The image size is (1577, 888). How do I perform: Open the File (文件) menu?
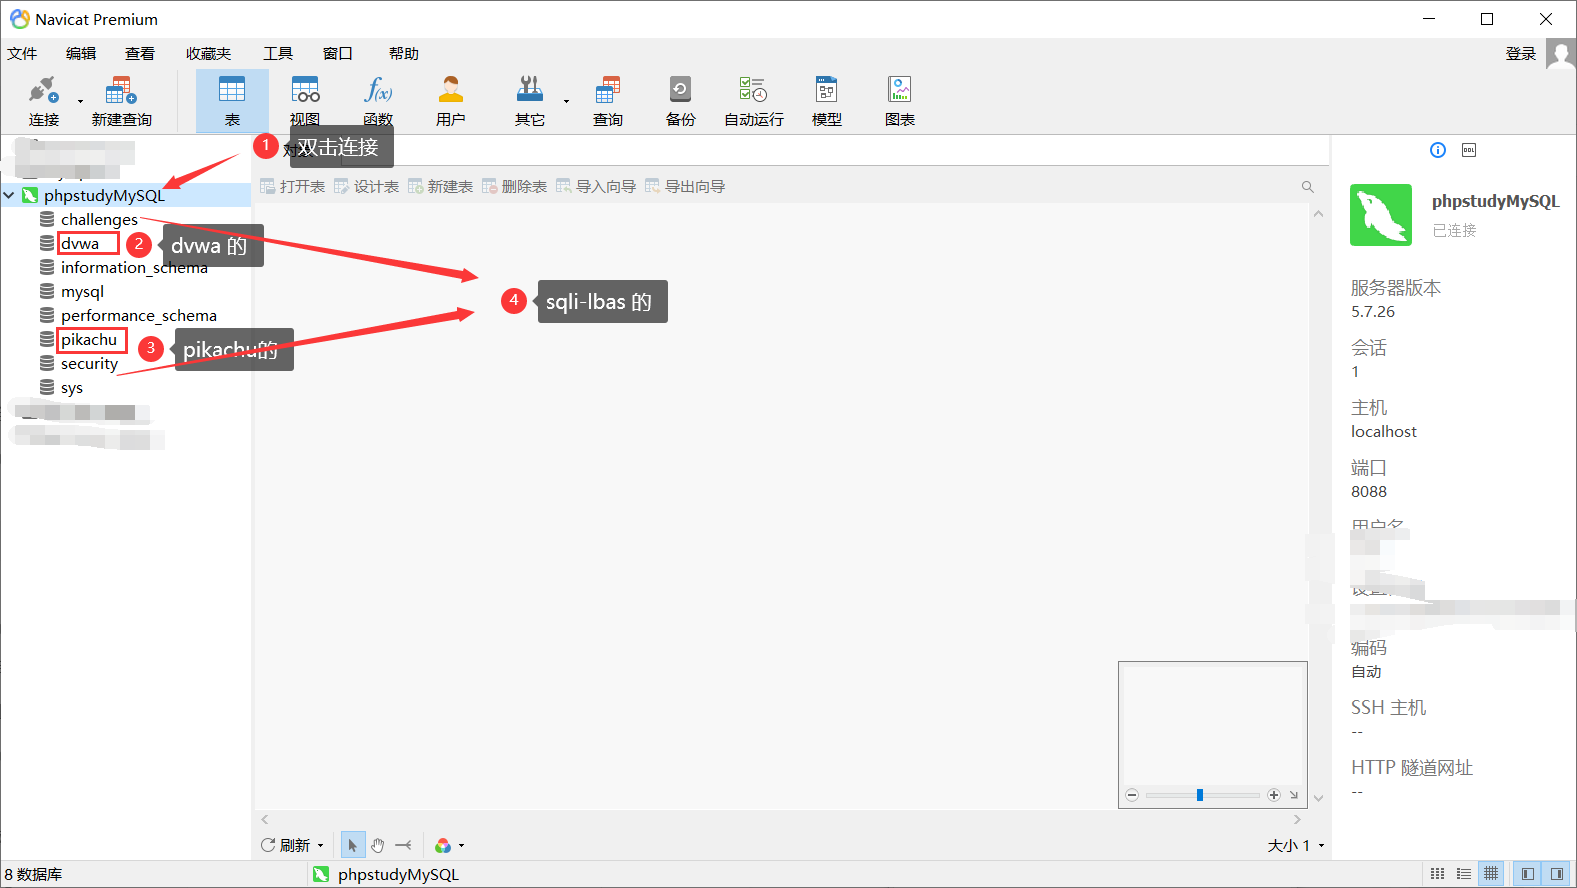pos(22,53)
